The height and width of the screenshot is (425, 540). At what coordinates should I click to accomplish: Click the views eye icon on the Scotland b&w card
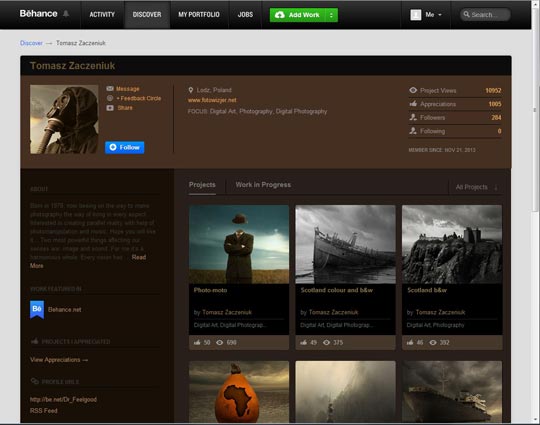coord(433,342)
